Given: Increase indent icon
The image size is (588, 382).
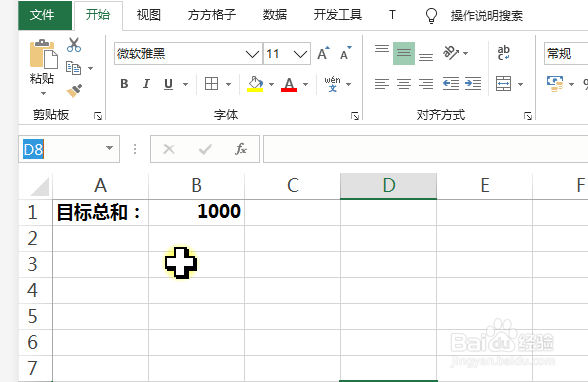Looking at the screenshot, I should (x=473, y=84).
